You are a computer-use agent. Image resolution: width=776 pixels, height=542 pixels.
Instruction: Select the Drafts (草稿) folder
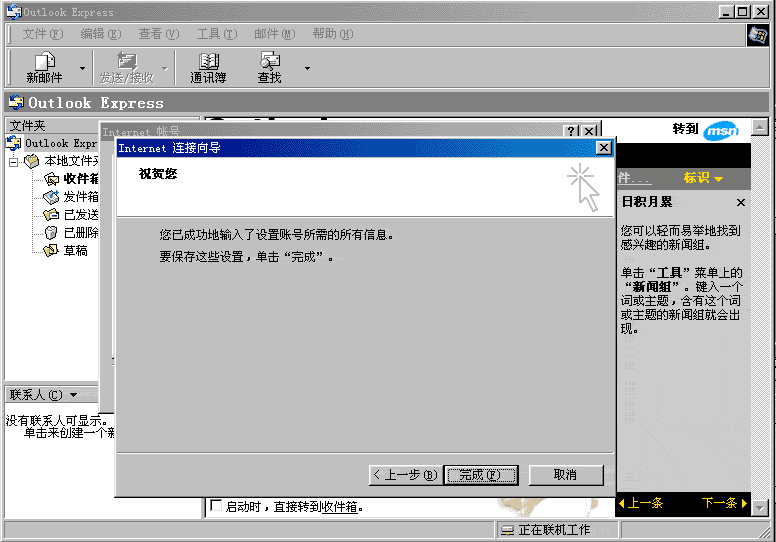coord(66,251)
